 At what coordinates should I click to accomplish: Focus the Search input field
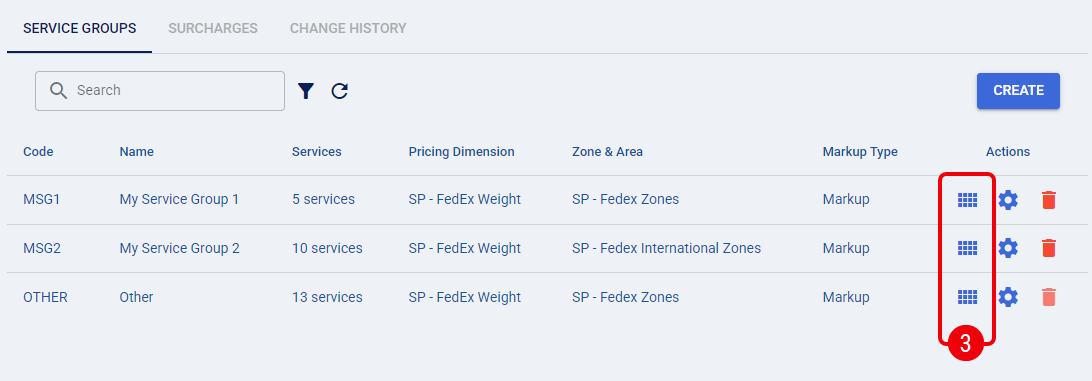coord(160,91)
